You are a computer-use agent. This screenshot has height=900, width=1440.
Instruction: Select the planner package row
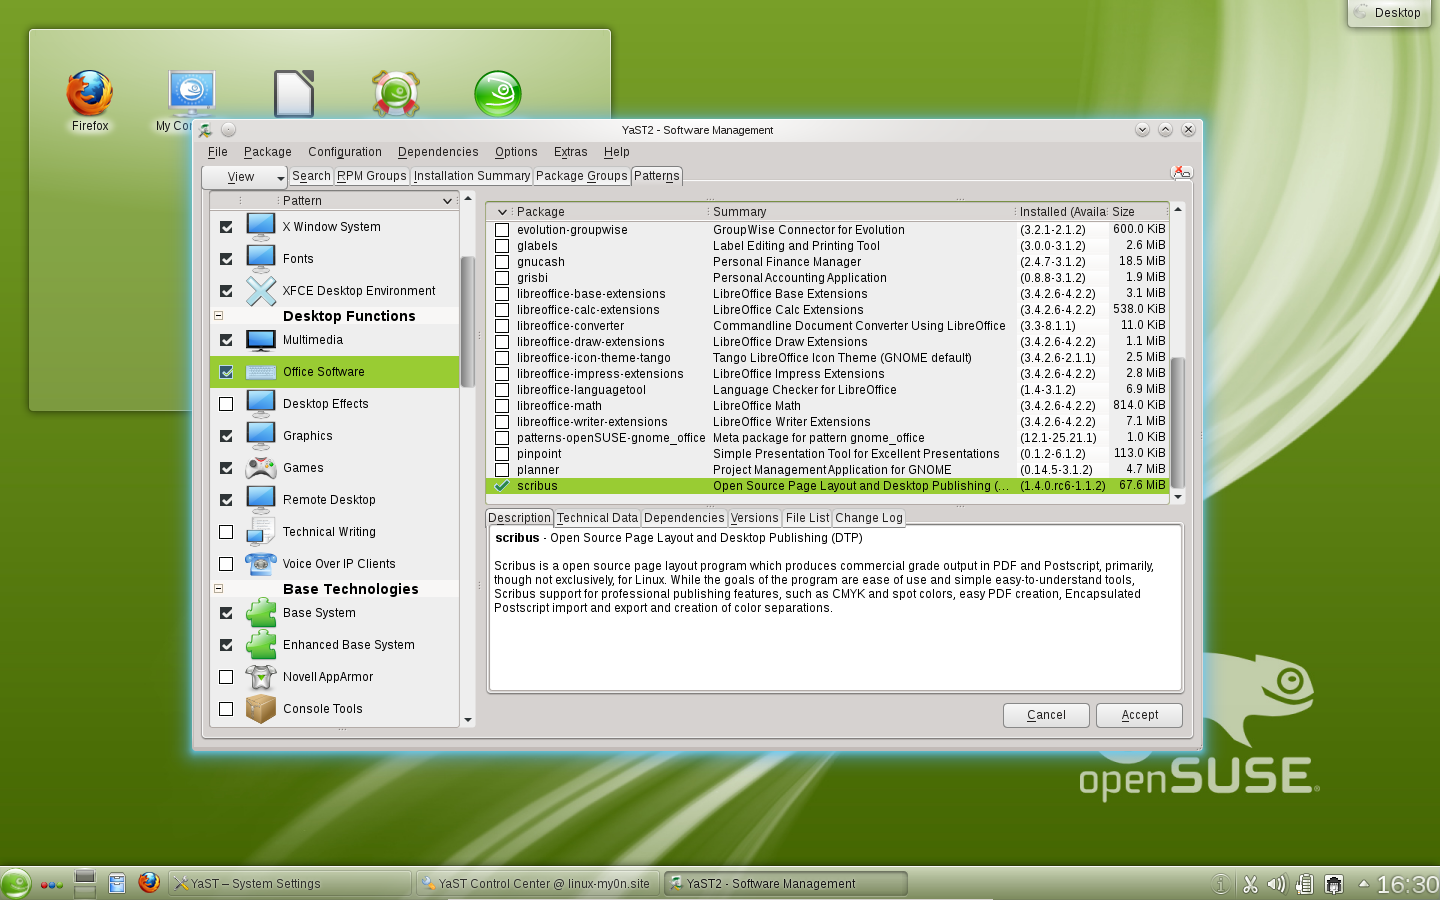827,470
